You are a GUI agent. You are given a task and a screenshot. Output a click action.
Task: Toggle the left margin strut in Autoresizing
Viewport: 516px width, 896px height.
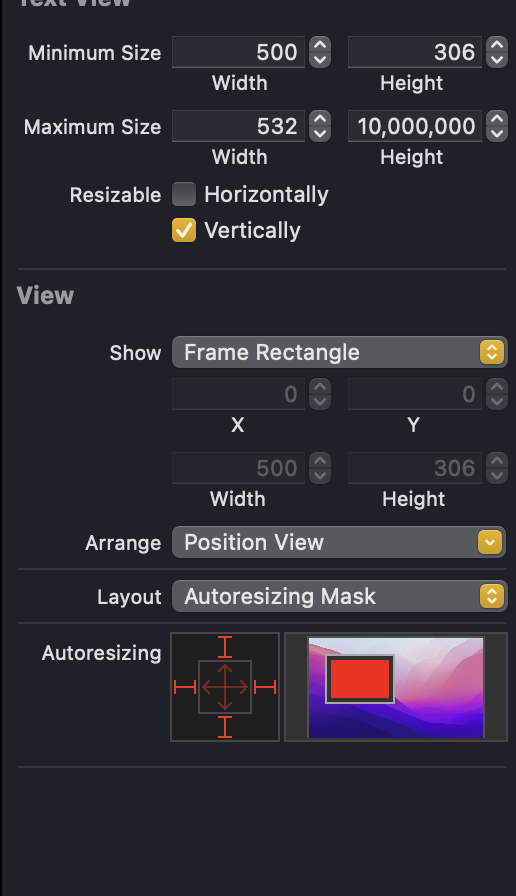185,687
